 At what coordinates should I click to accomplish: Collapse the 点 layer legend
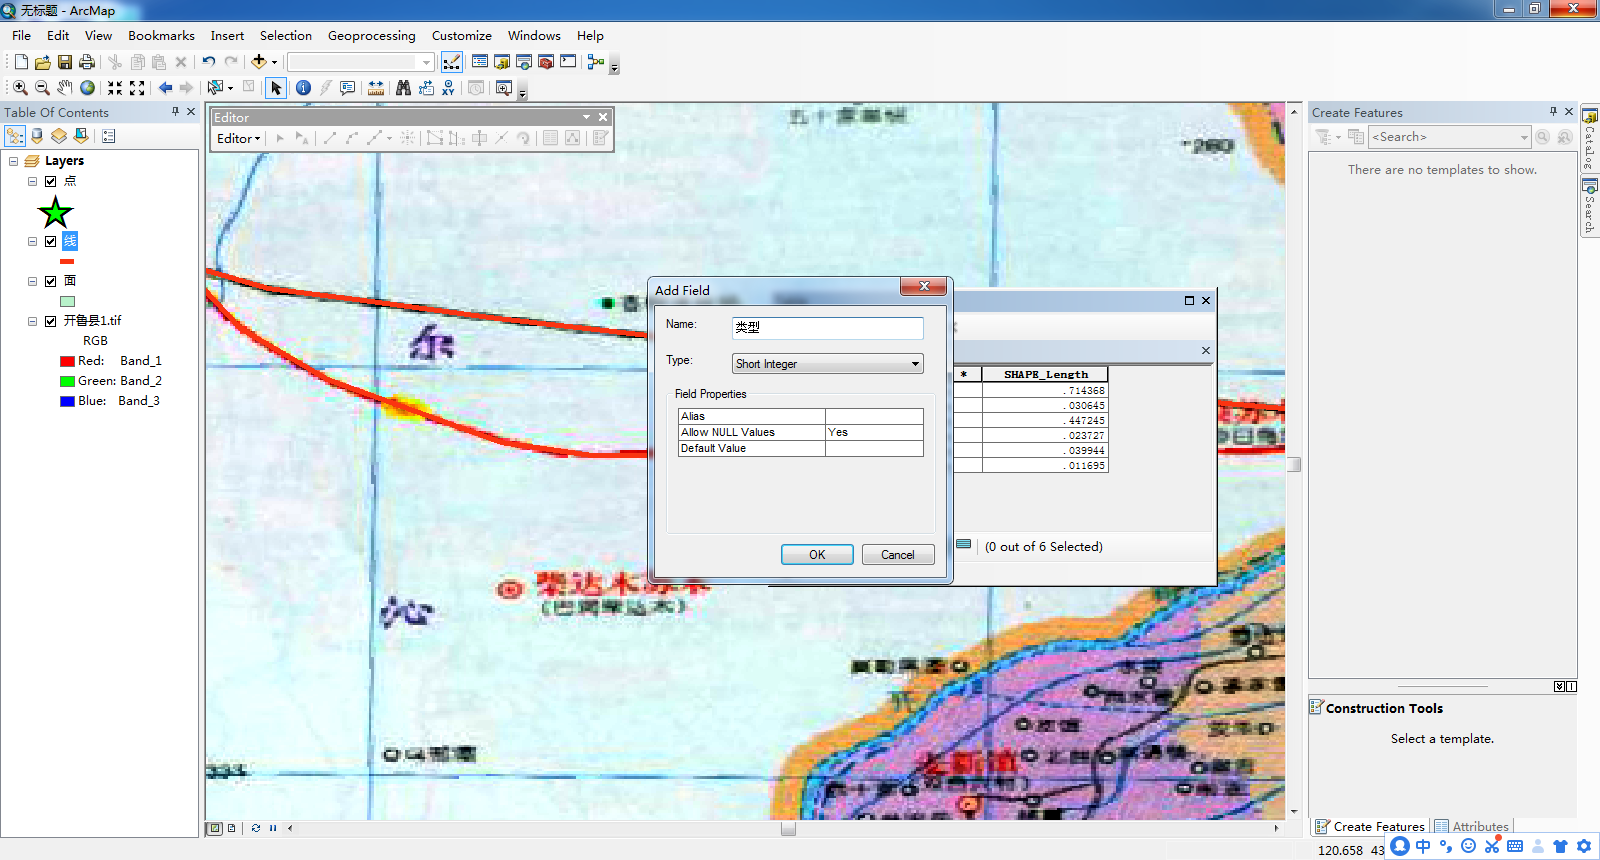coord(32,181)
